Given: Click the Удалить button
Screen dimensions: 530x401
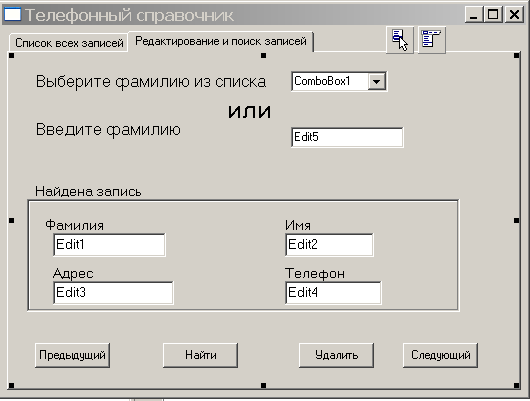Looking at the screenshot, I should 336,355.
